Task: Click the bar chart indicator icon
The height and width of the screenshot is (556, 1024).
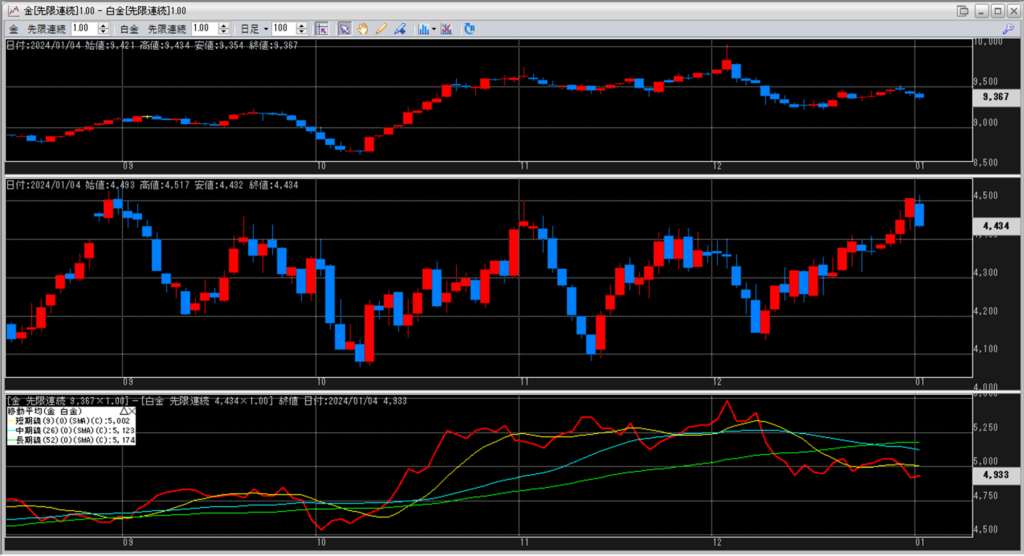Action: pos(422,28)
